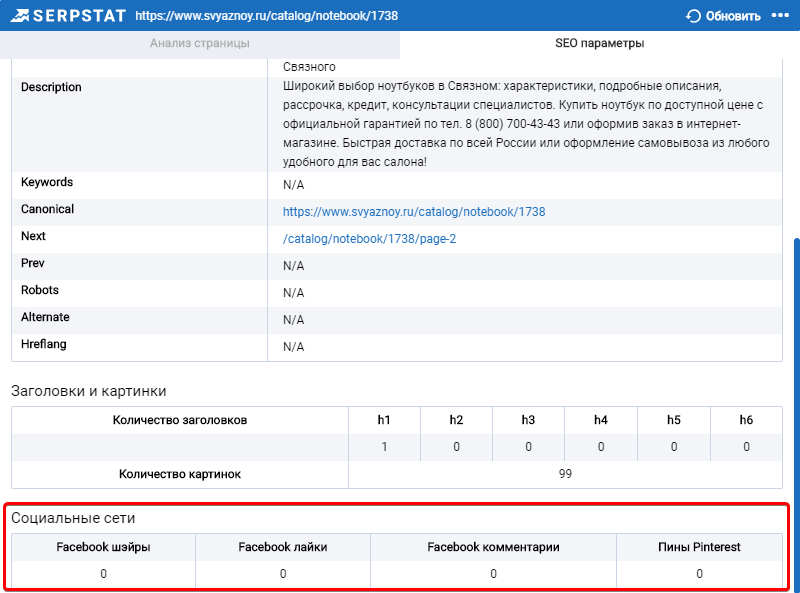The image size is (800, 593).
Task: Click the Prev row label
Action: pos(33,263)
